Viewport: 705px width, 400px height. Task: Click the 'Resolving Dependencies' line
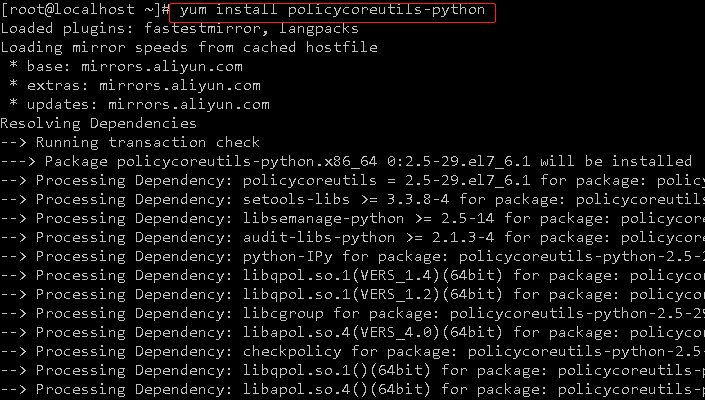click(98, 124)
